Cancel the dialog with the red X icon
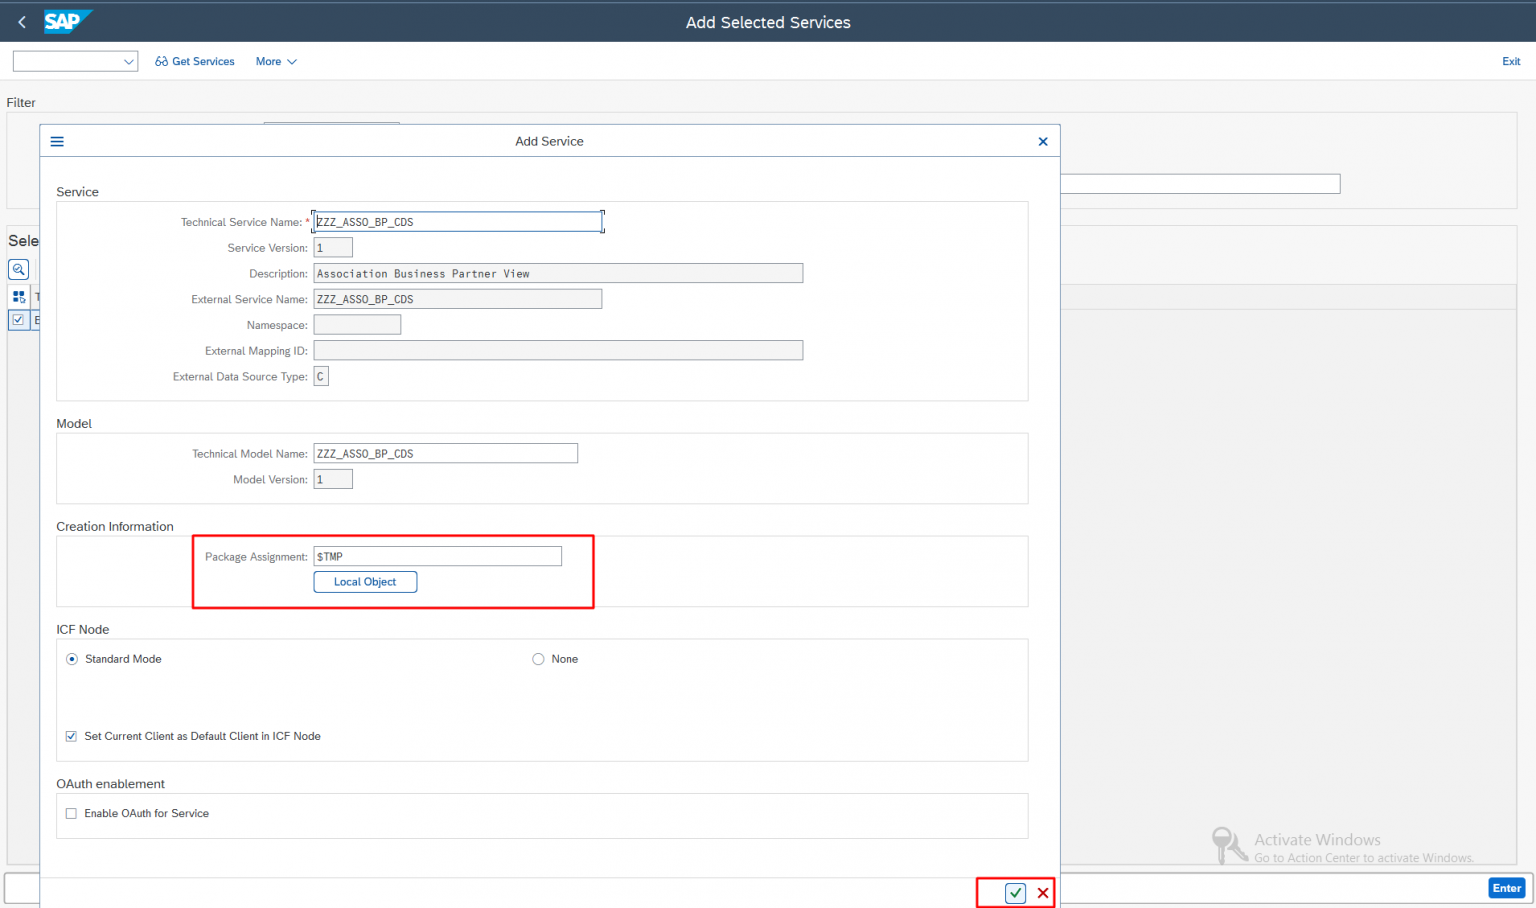 coord(1043,892)
